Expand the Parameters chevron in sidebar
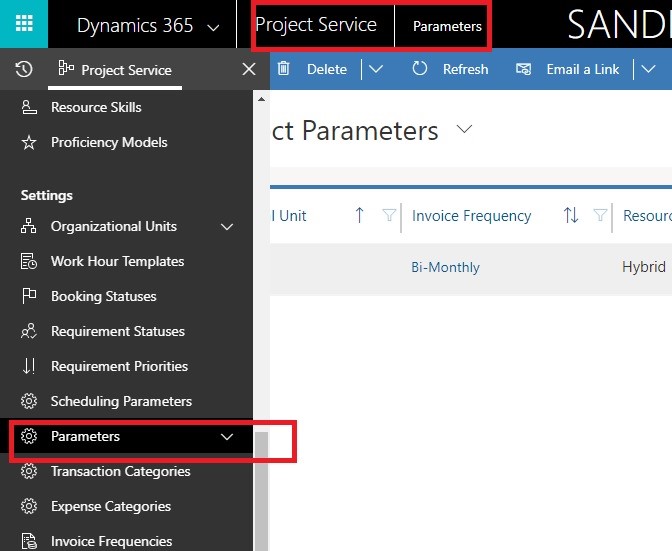The width and height of the screenshot is (672, 551). click(x=227, y=437)
